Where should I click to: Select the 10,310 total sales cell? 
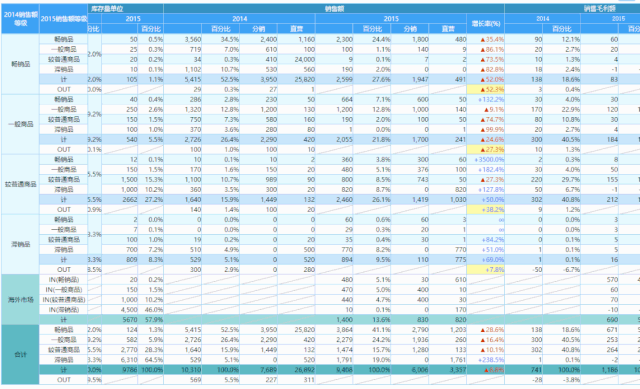tap(182, 370)
